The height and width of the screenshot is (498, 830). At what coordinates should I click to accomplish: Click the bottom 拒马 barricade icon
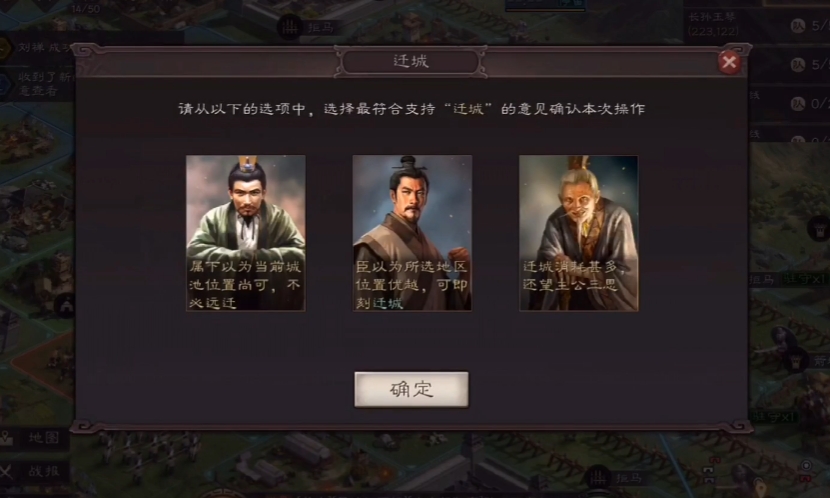pyautogui.click(x=599, y=478)
